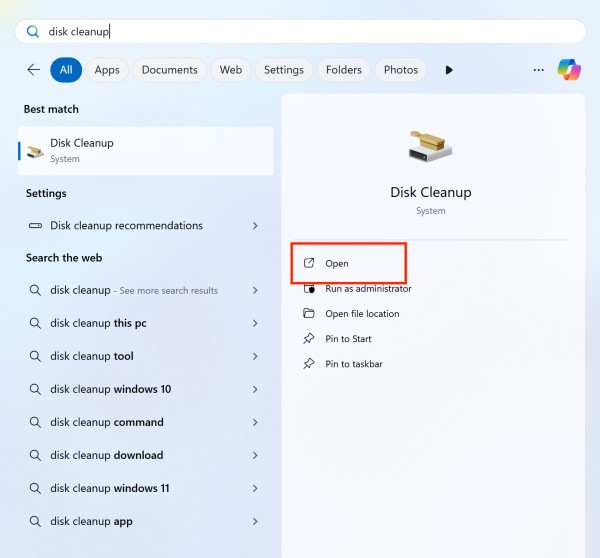Expand chevron for 'disk cleanup tool'
The image size is (600, 558).
click(255, 356)
